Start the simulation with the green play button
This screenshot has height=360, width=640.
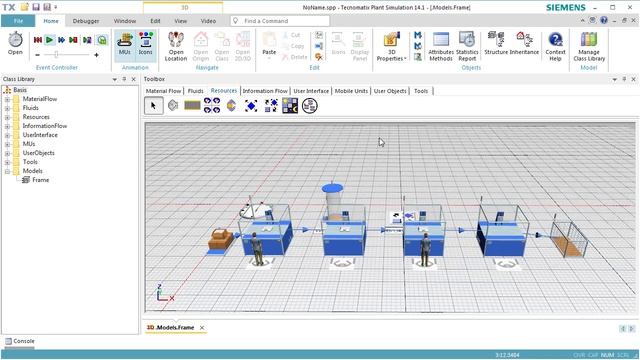[x=49, y=40]
